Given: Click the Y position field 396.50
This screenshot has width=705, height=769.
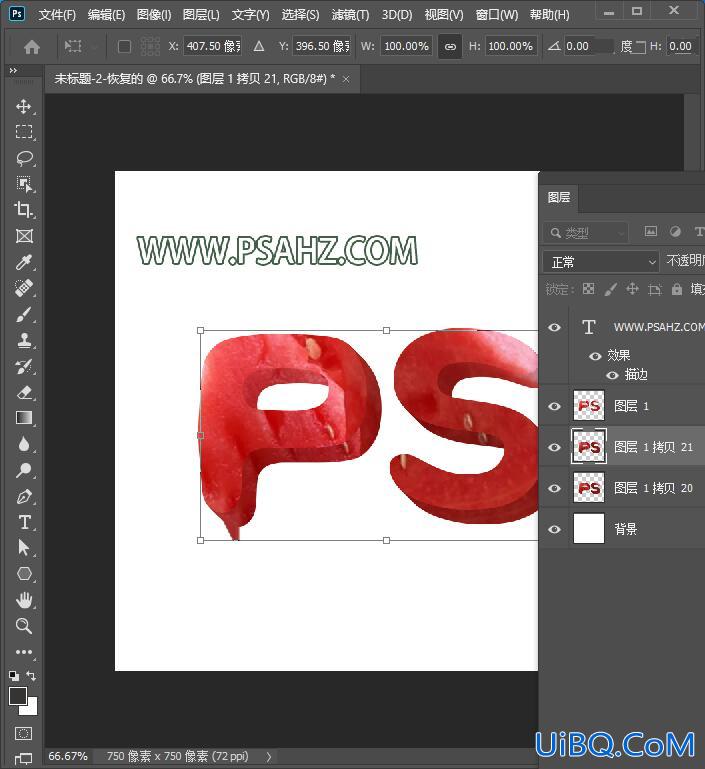Looking at the screenshot, I should pos(322,47).
